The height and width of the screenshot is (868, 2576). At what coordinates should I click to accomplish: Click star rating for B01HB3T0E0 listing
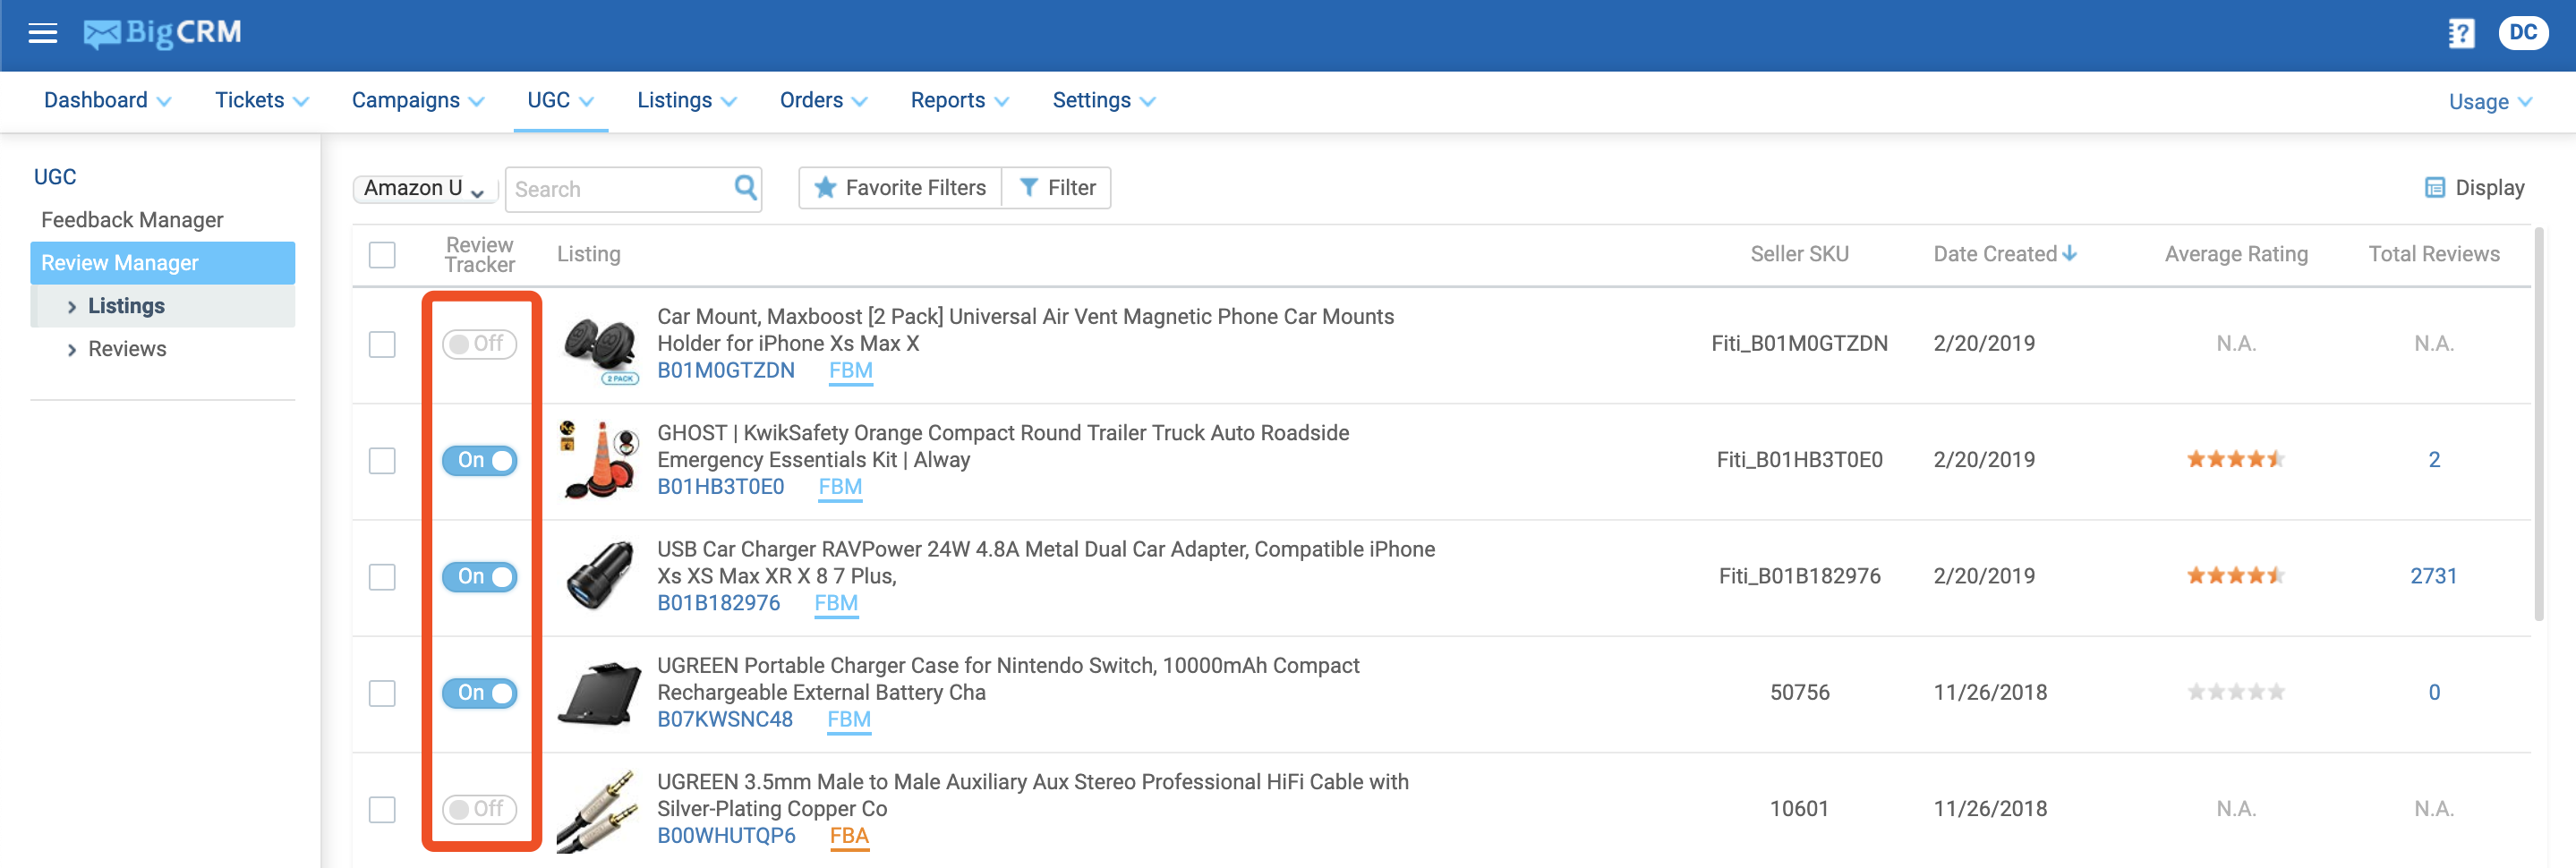coord(2235,460)
